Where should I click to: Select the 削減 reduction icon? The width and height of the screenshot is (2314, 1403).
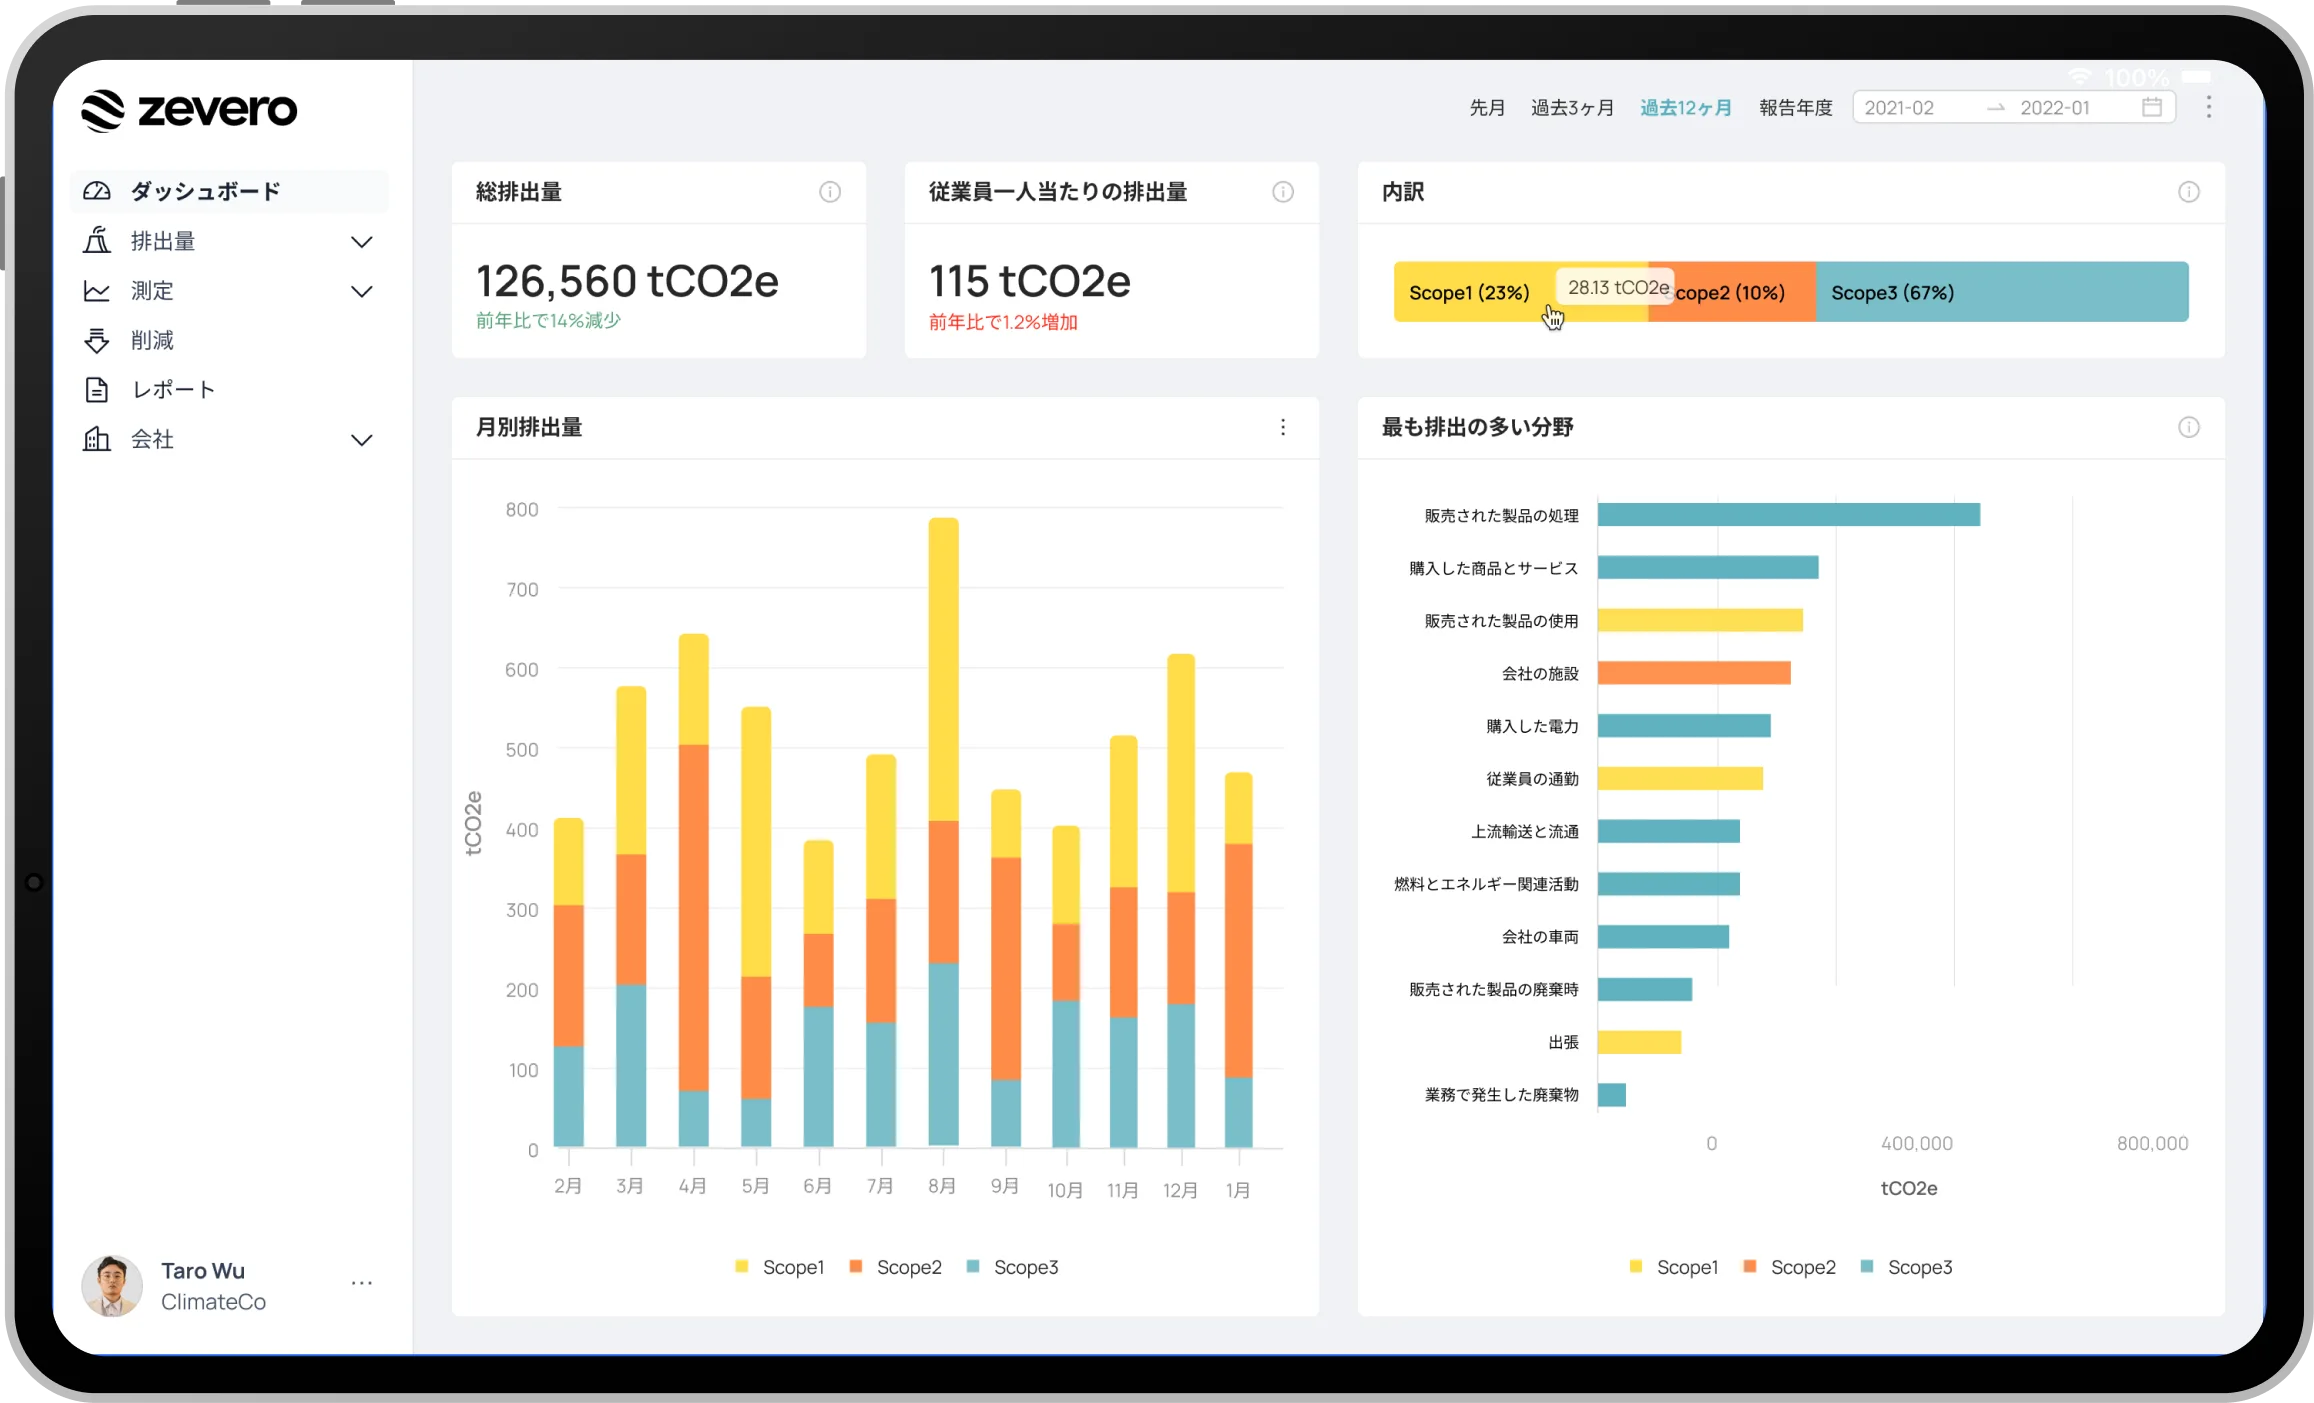tap(97, 340)
